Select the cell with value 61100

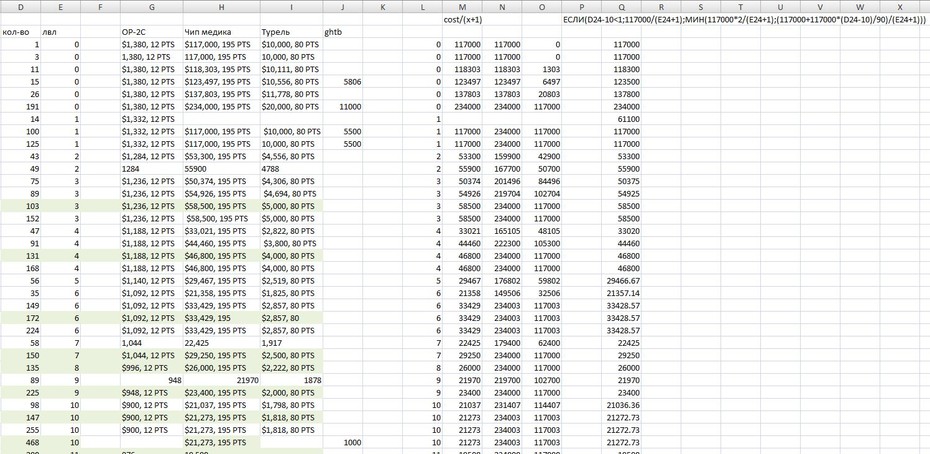[x=621, y=119]
